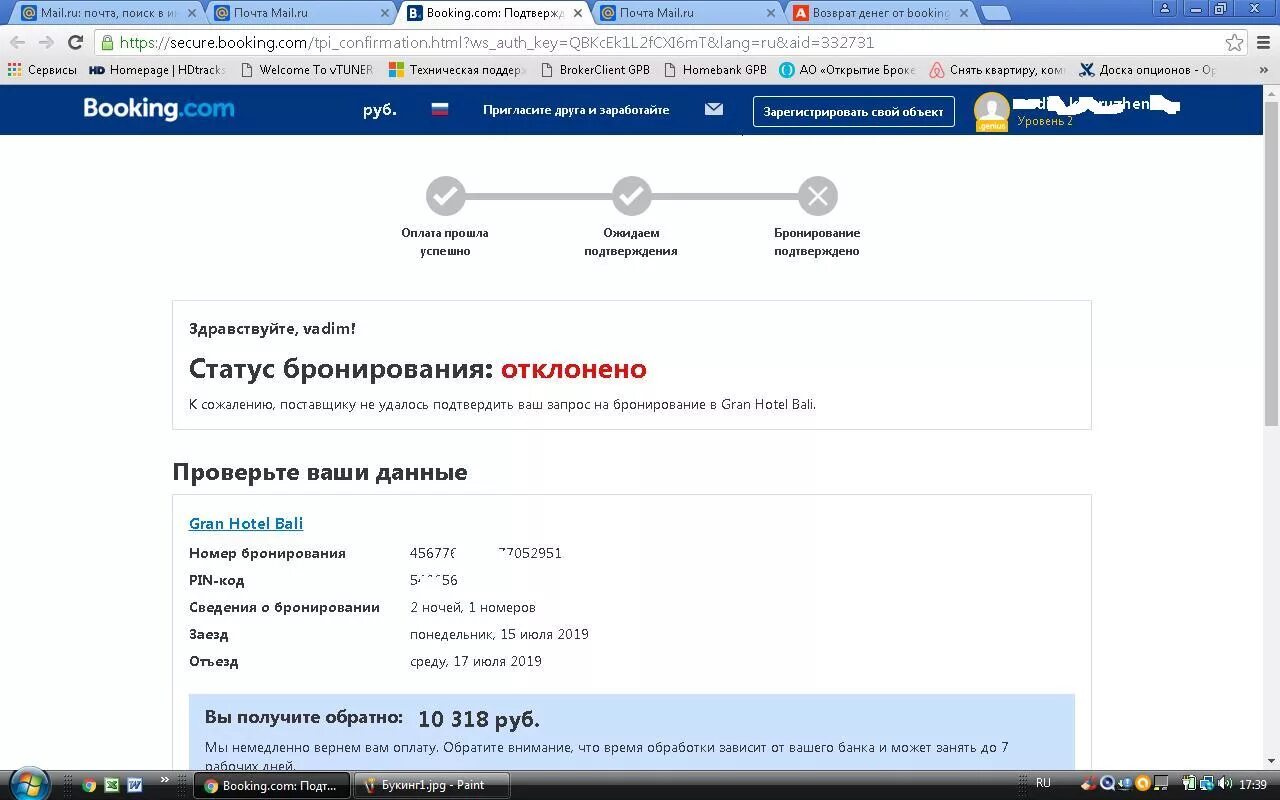Click the Chrome user profile button
The height and width of the screenshot is (800, 1280).
coord(1164,8)
